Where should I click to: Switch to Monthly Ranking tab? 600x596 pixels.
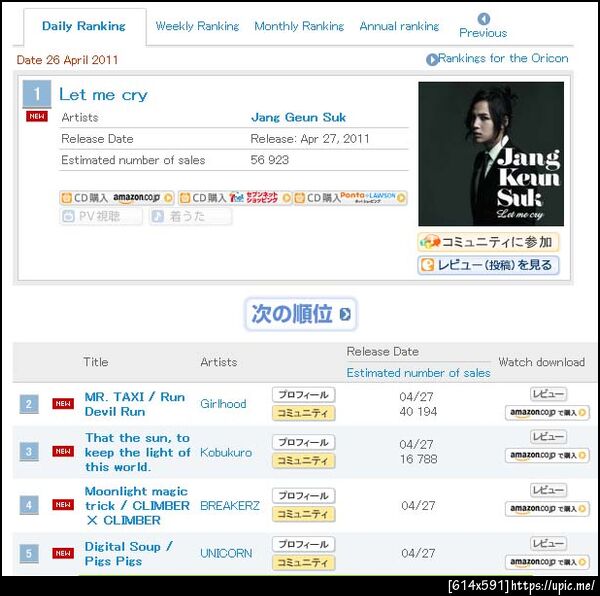coord(299,26)
